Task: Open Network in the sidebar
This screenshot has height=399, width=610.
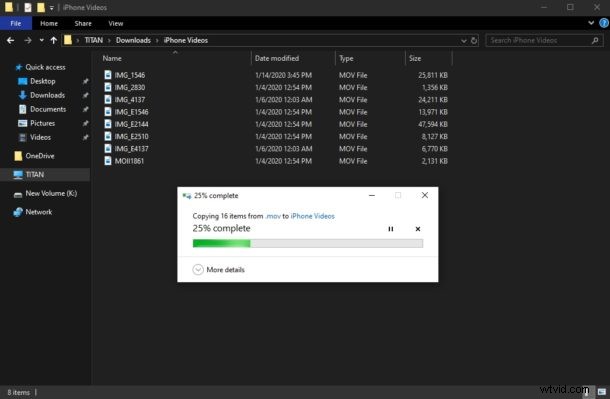Action: pos(39,212)
